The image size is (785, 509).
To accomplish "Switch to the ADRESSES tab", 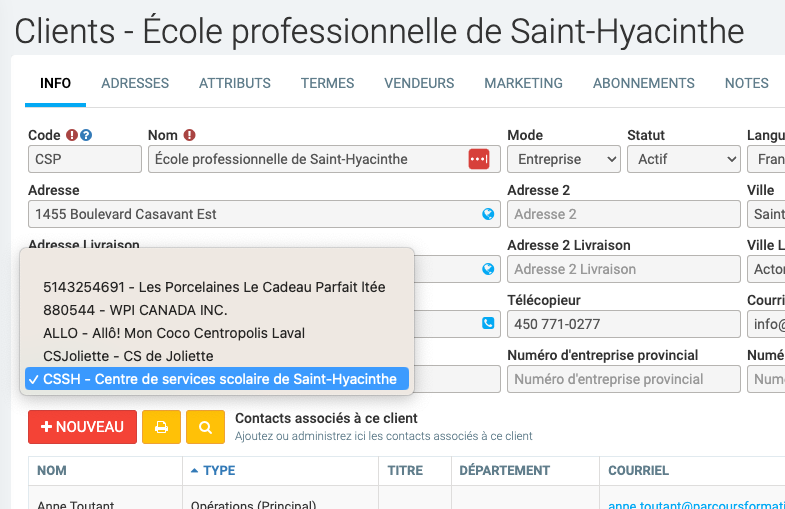I will 135,83.
